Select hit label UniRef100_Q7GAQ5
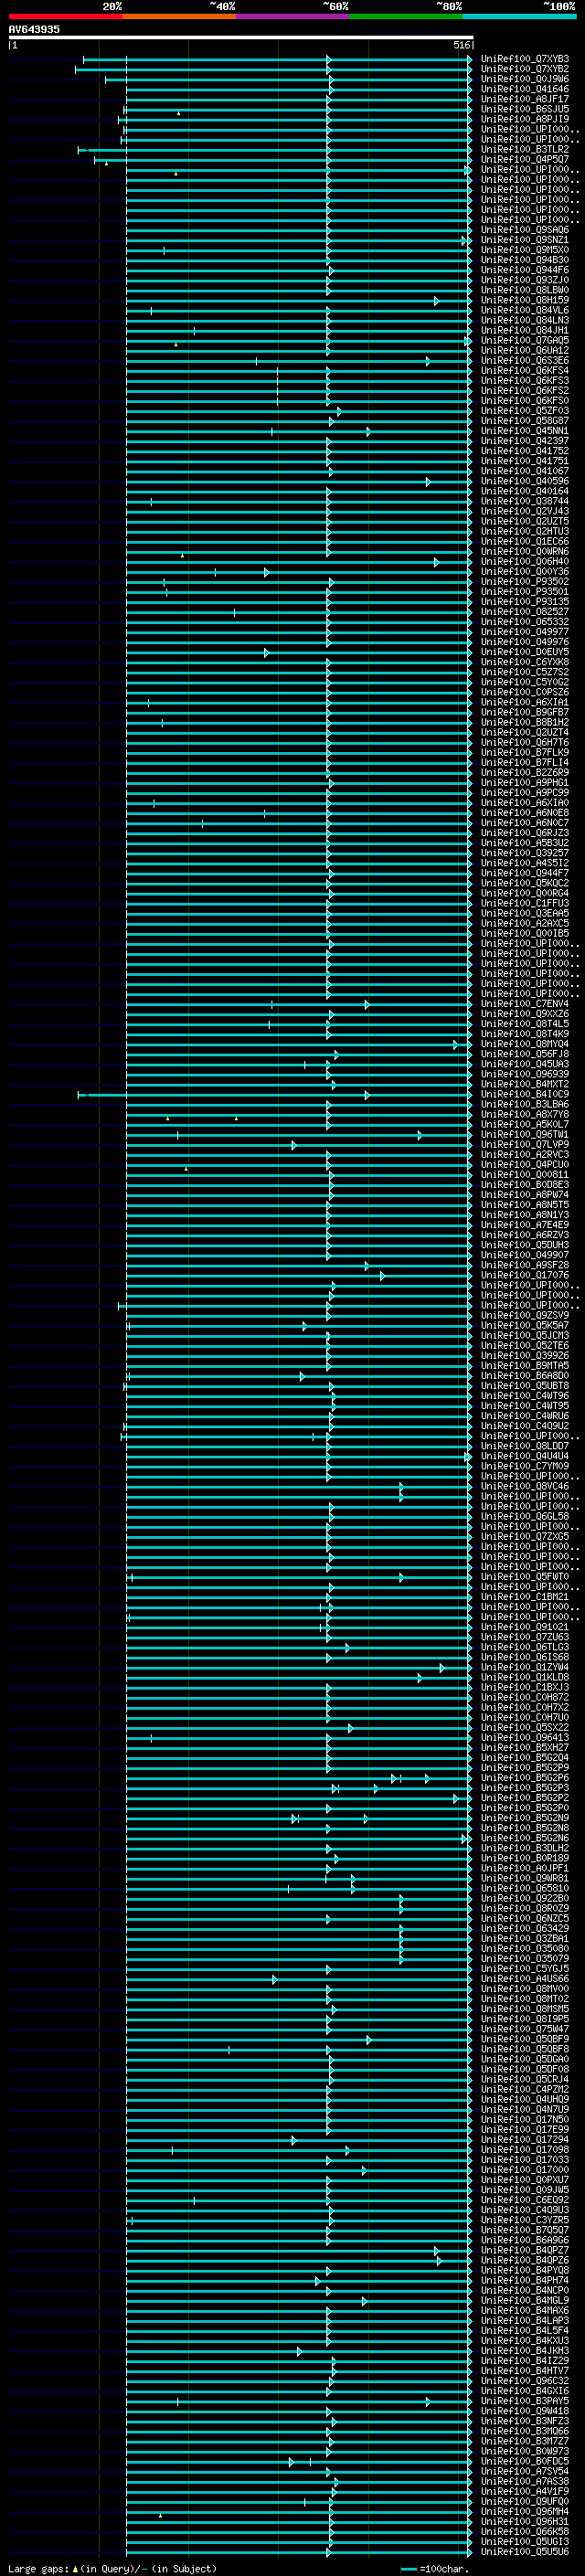Image resolution: width=585 pixels, height=2576 pixels. 525,340
